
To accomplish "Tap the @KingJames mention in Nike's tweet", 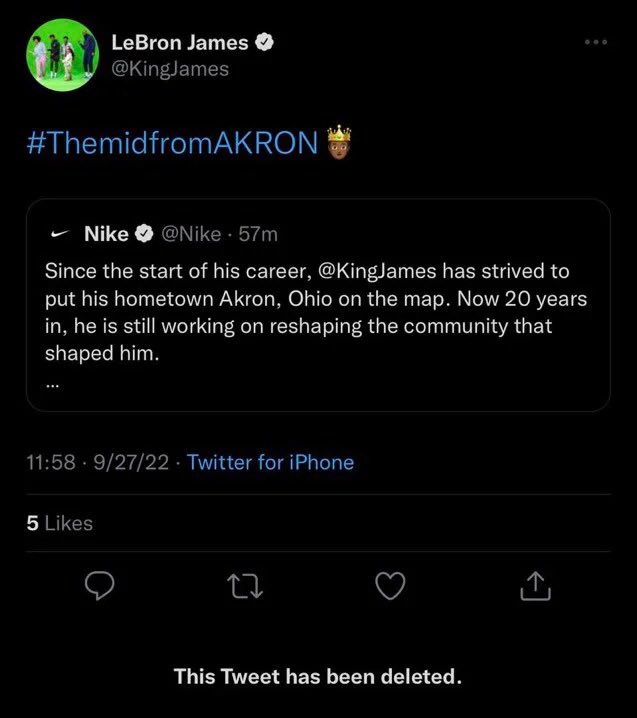I will coord(376,271).
